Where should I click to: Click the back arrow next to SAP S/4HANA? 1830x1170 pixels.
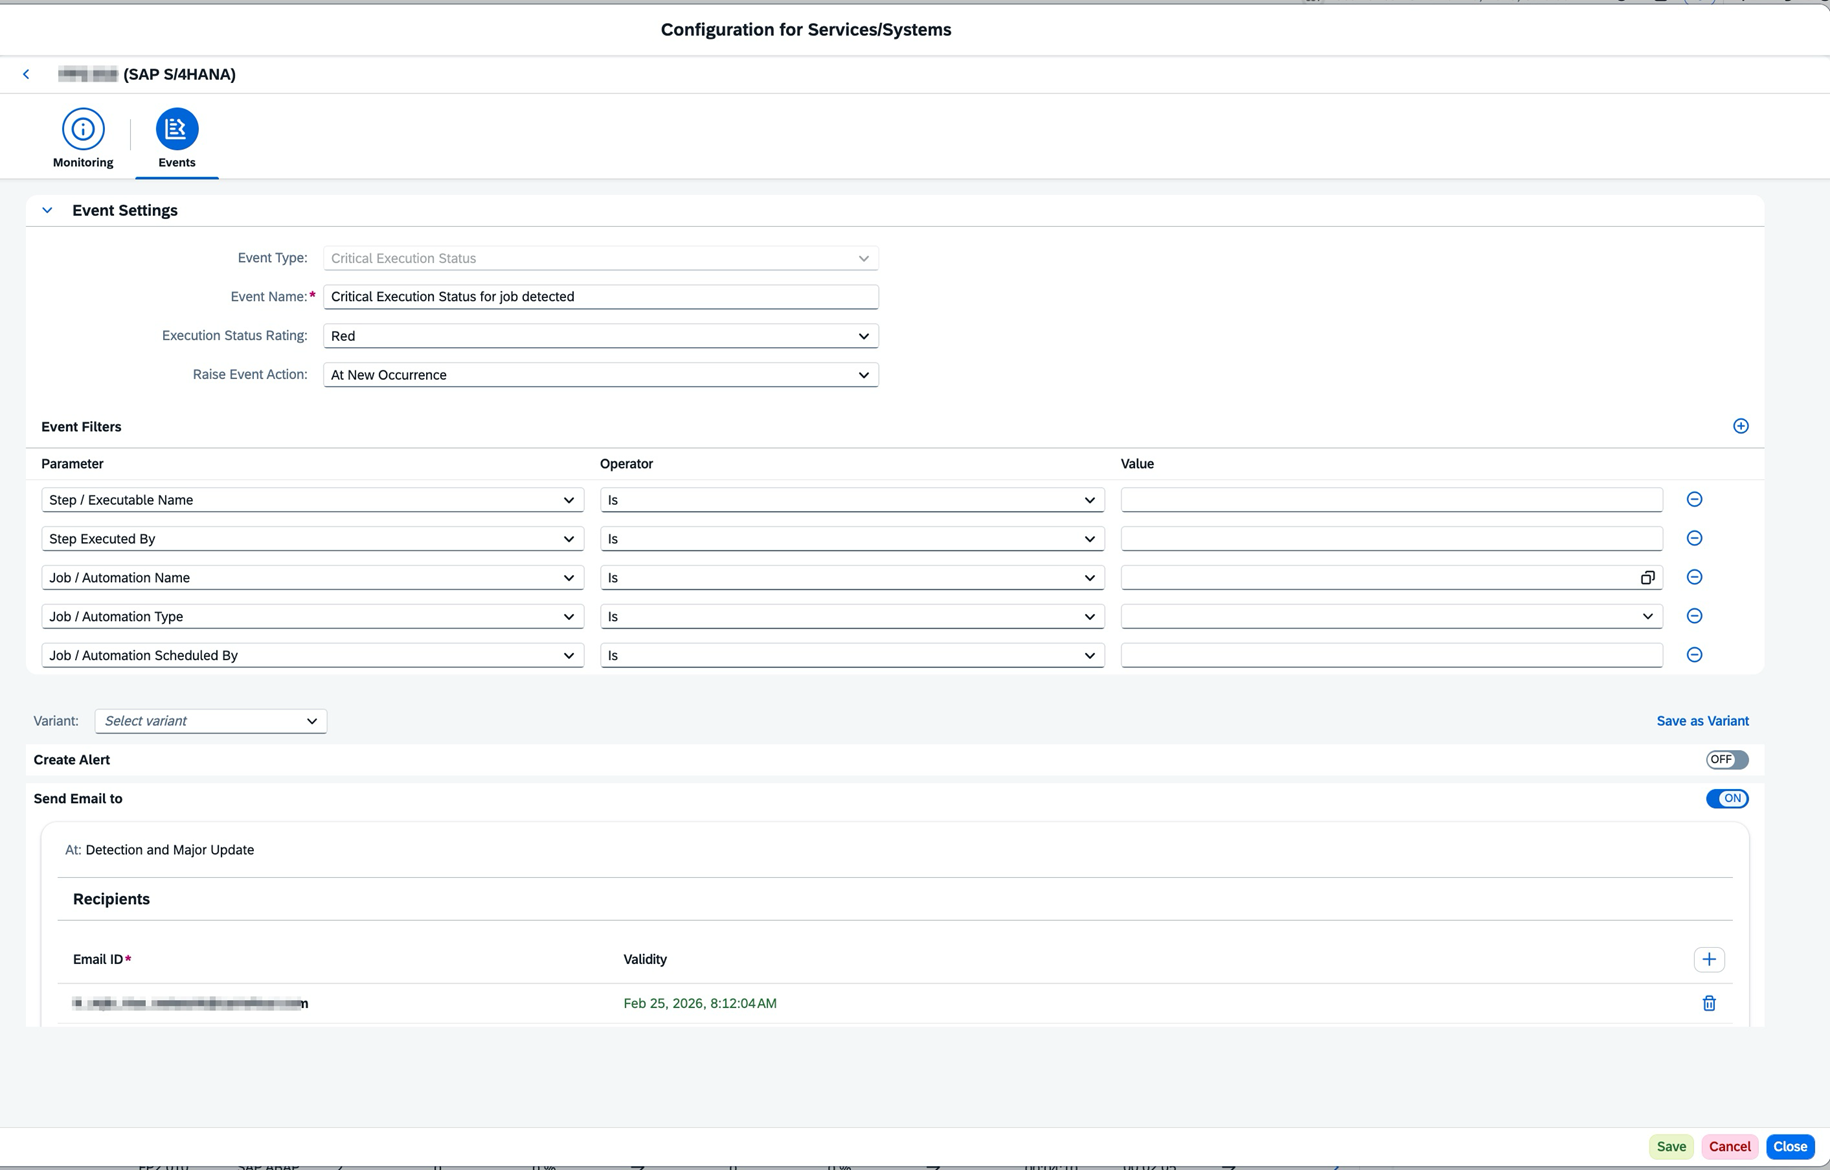pyautogui.click(x=26, y=74)
